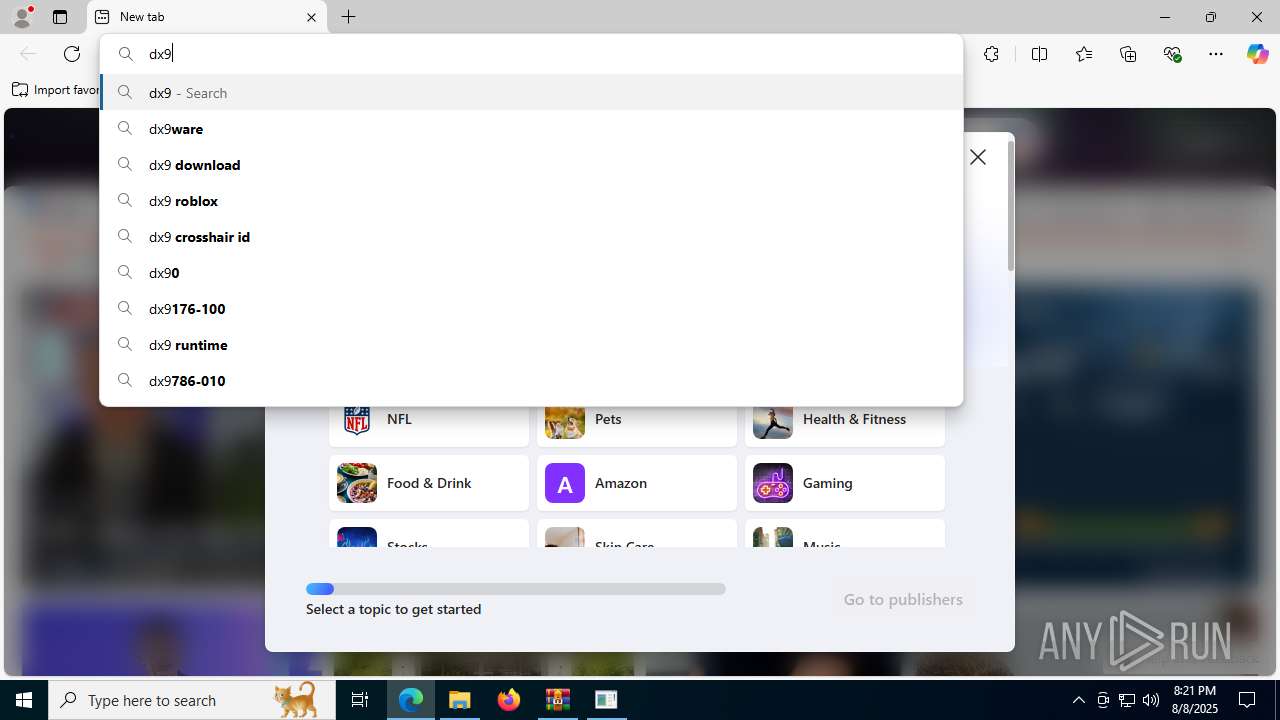Open the notification center icon

tap(1248, 700)
